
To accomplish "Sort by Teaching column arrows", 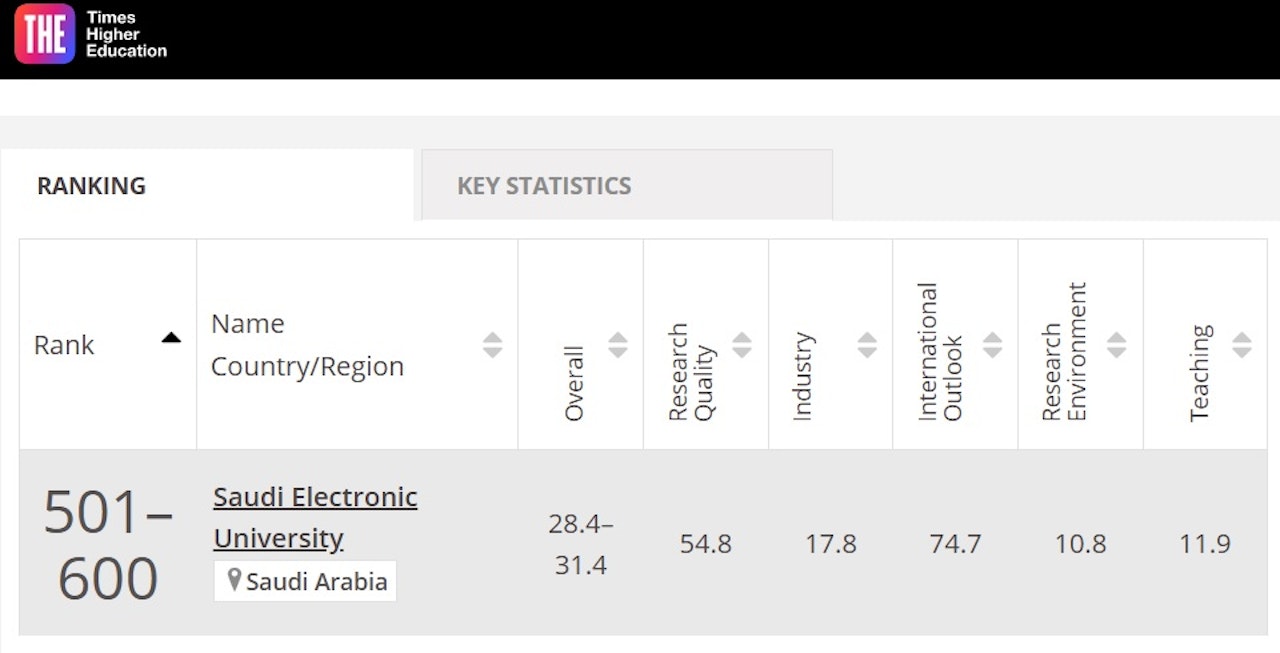I will pyautogui.click(x=1242, y=345).
